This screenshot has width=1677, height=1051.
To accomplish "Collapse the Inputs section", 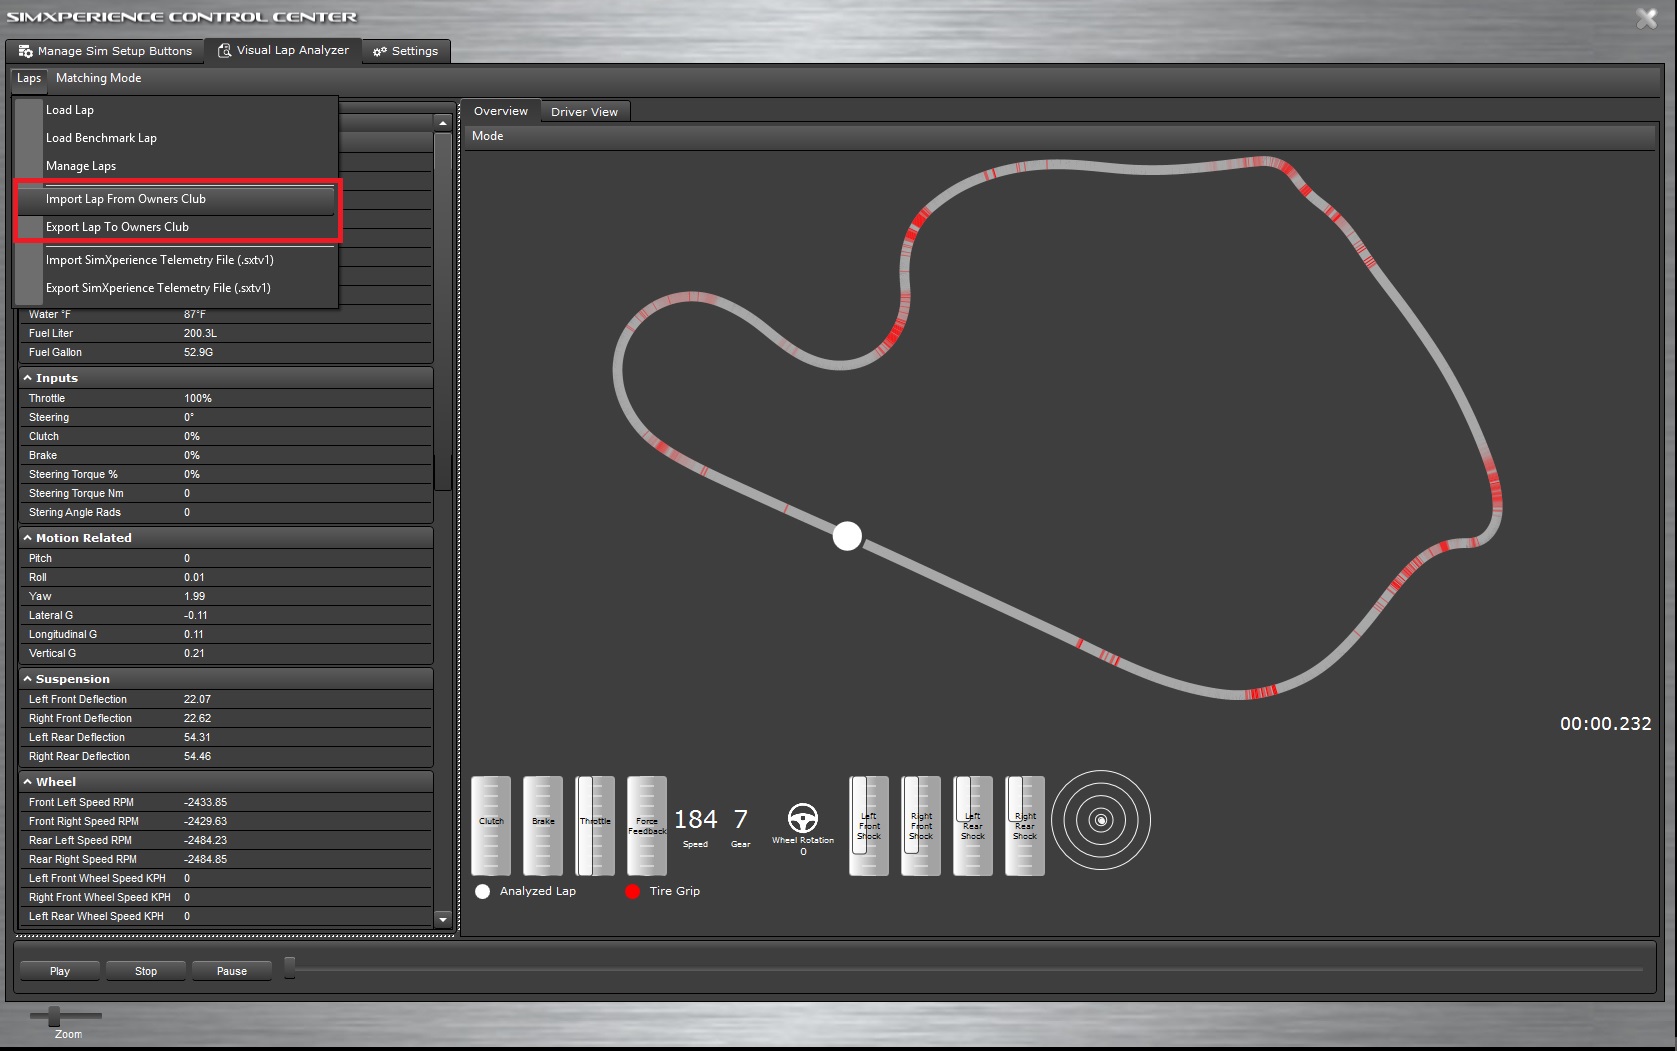I will click(x=28, y=378).
